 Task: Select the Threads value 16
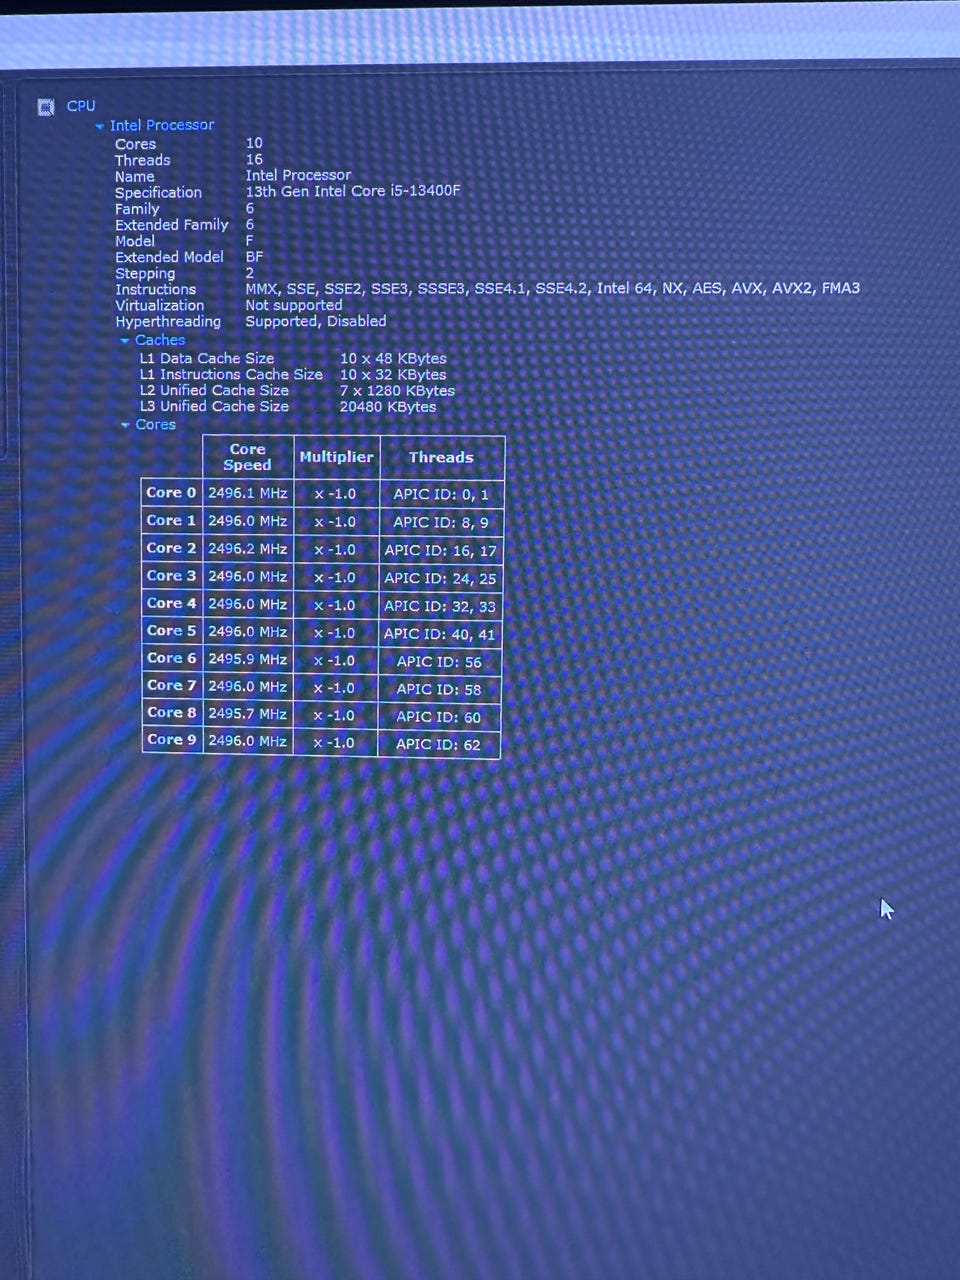click(x=254, y=159)
